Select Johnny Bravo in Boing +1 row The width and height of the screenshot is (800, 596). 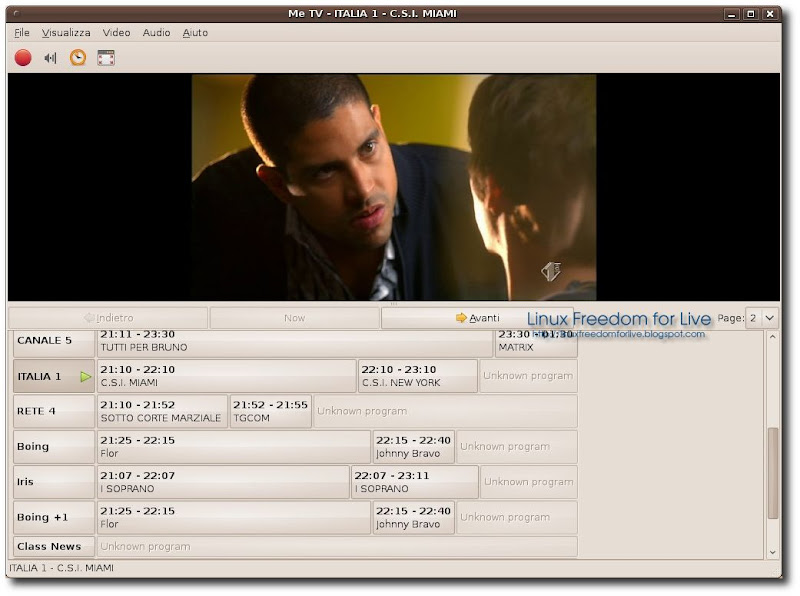pos(414,517)
